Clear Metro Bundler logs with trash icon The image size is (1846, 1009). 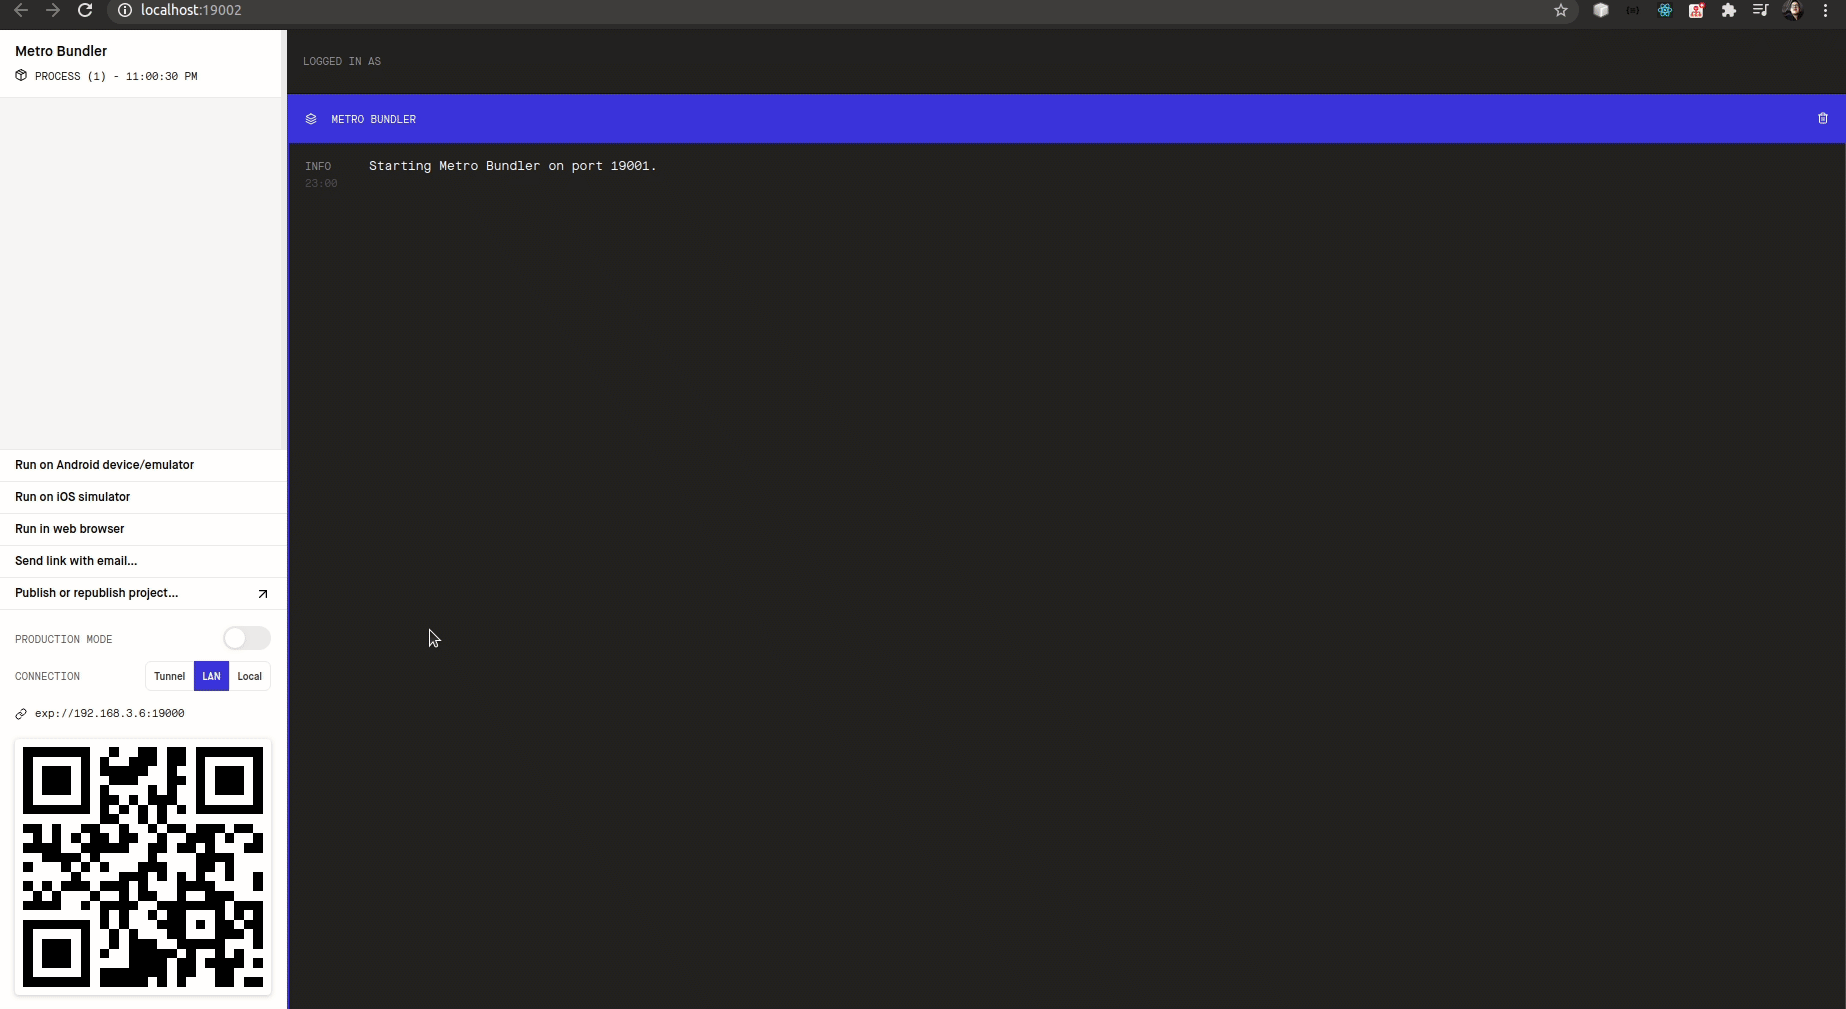1822,118
